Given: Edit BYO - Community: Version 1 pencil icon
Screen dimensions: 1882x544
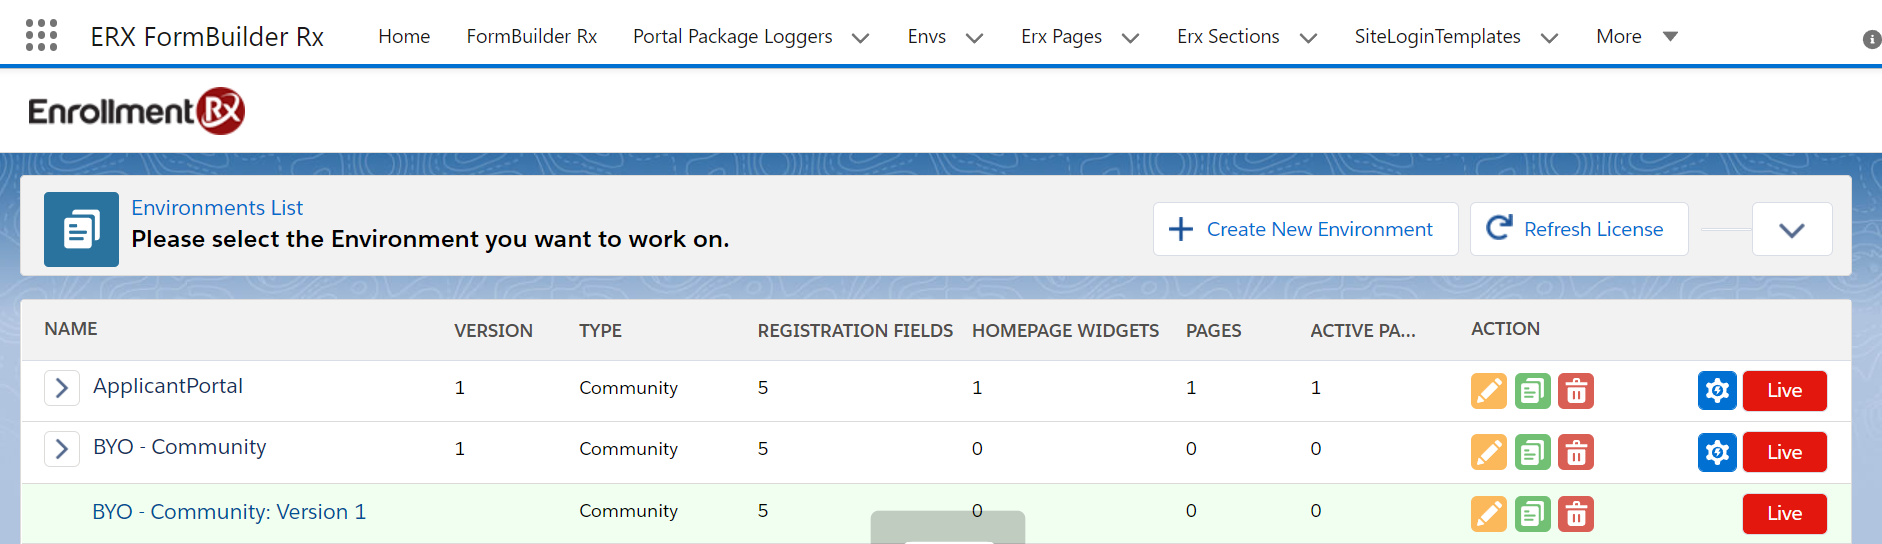Looking at the screenshot, I should tap(1489, 514).
